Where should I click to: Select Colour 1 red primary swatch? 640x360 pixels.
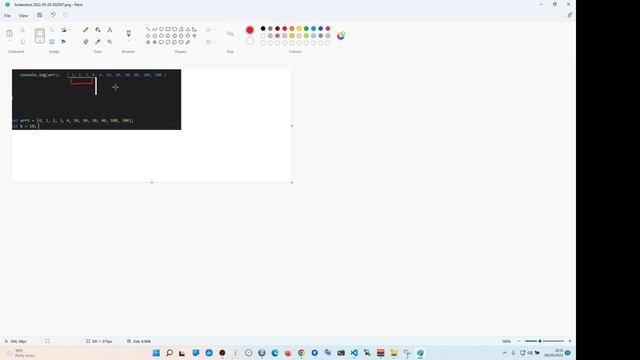tap(250, 30)
